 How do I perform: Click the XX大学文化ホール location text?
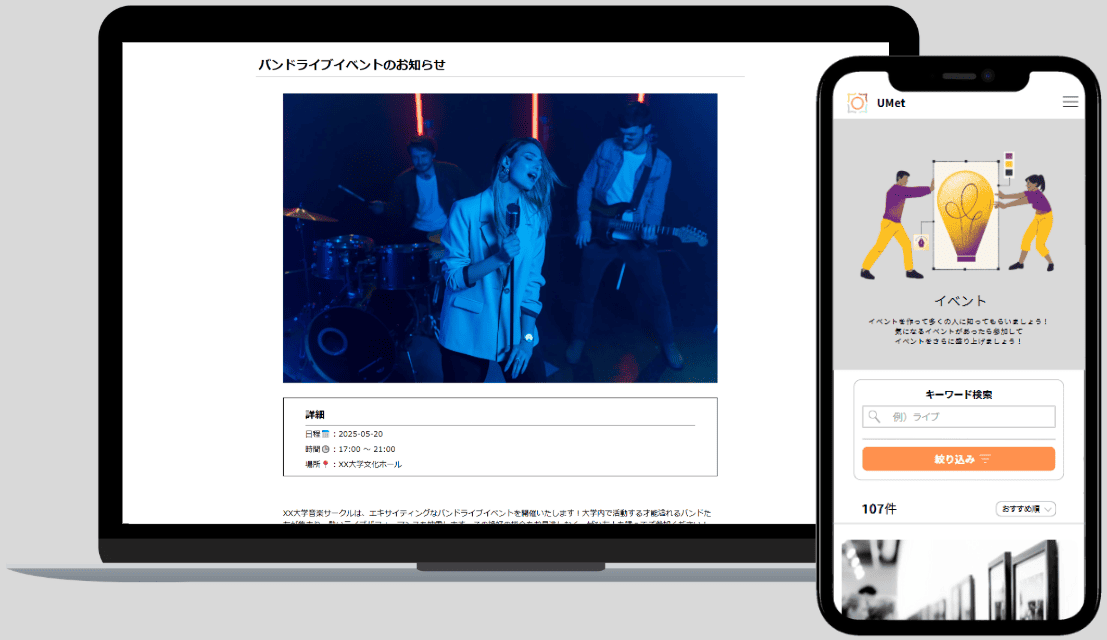coord(370,465)
